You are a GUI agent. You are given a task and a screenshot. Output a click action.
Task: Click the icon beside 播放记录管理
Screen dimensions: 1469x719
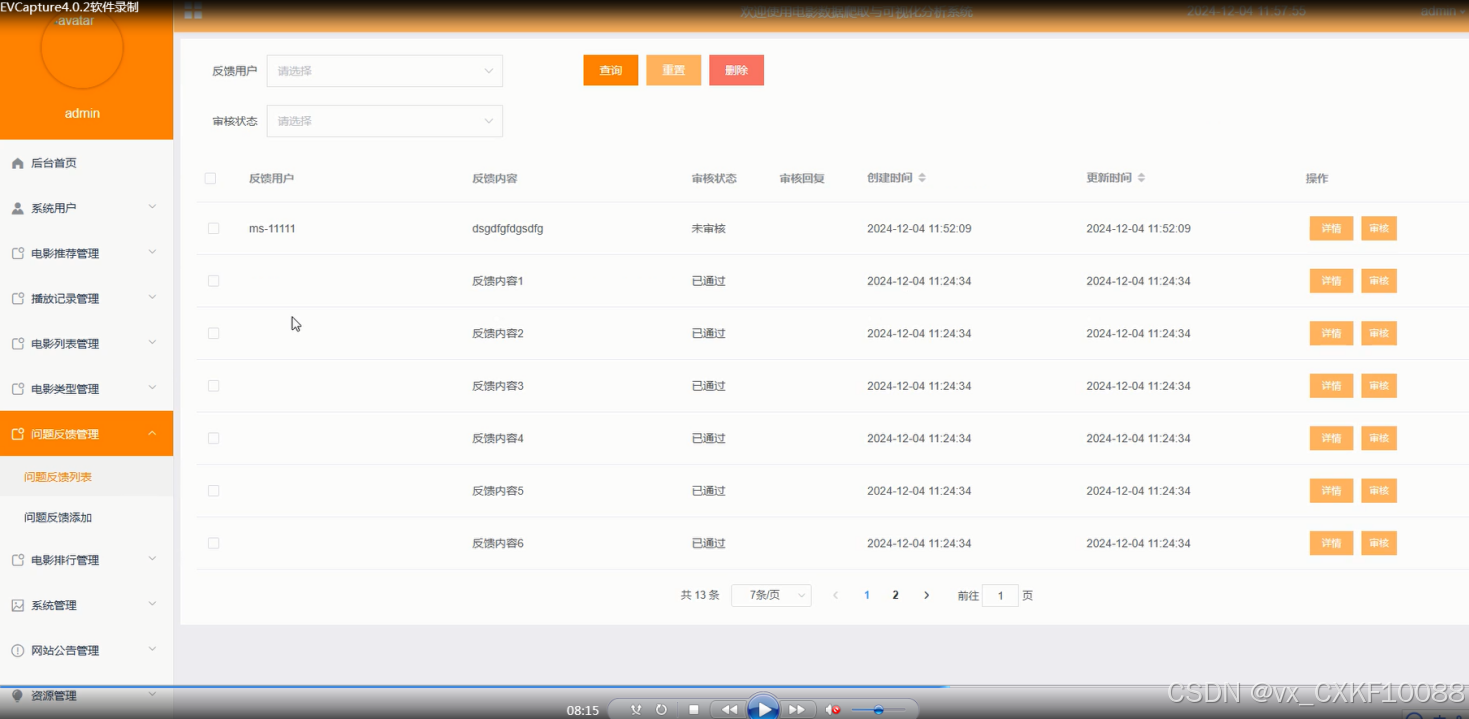click(17, 298)
